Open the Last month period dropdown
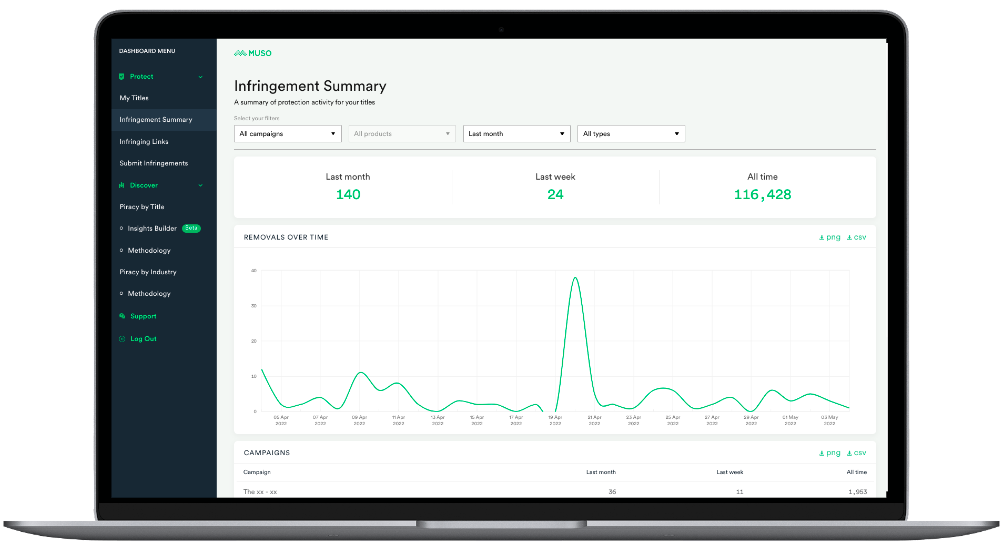 tap(516, 134)
